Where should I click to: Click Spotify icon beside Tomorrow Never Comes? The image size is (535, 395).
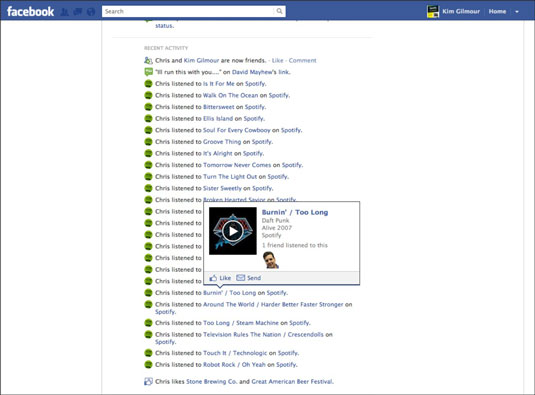tap(148, 165)
